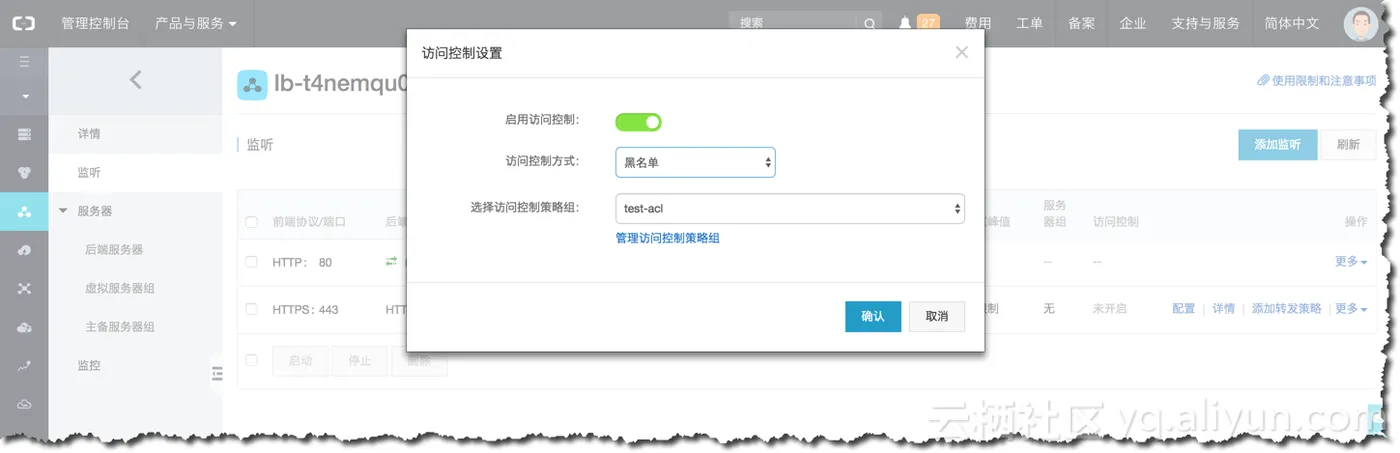
Task: Click the 确认 button in the dialog
Action: [873, 316]
